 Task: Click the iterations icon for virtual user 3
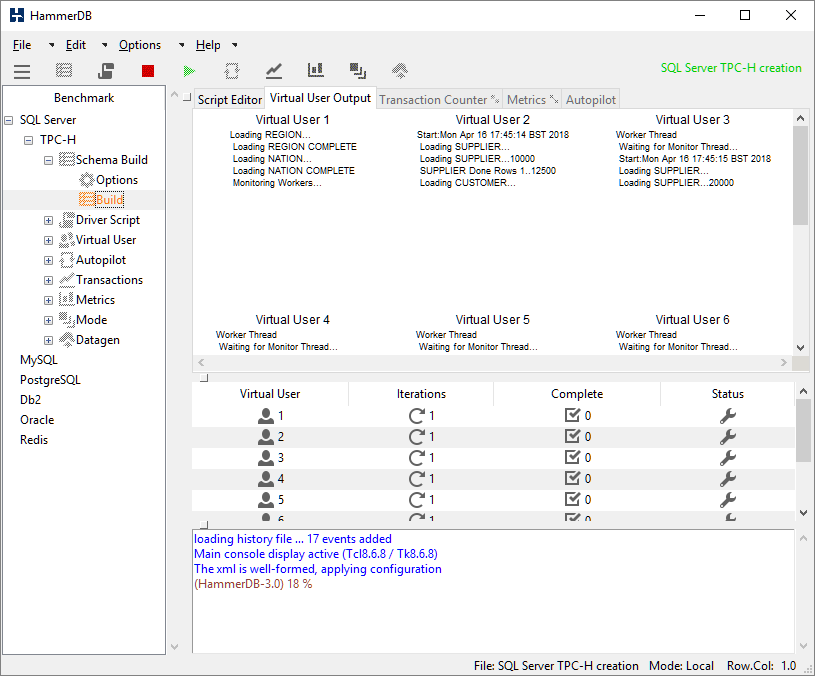(416, 458)
